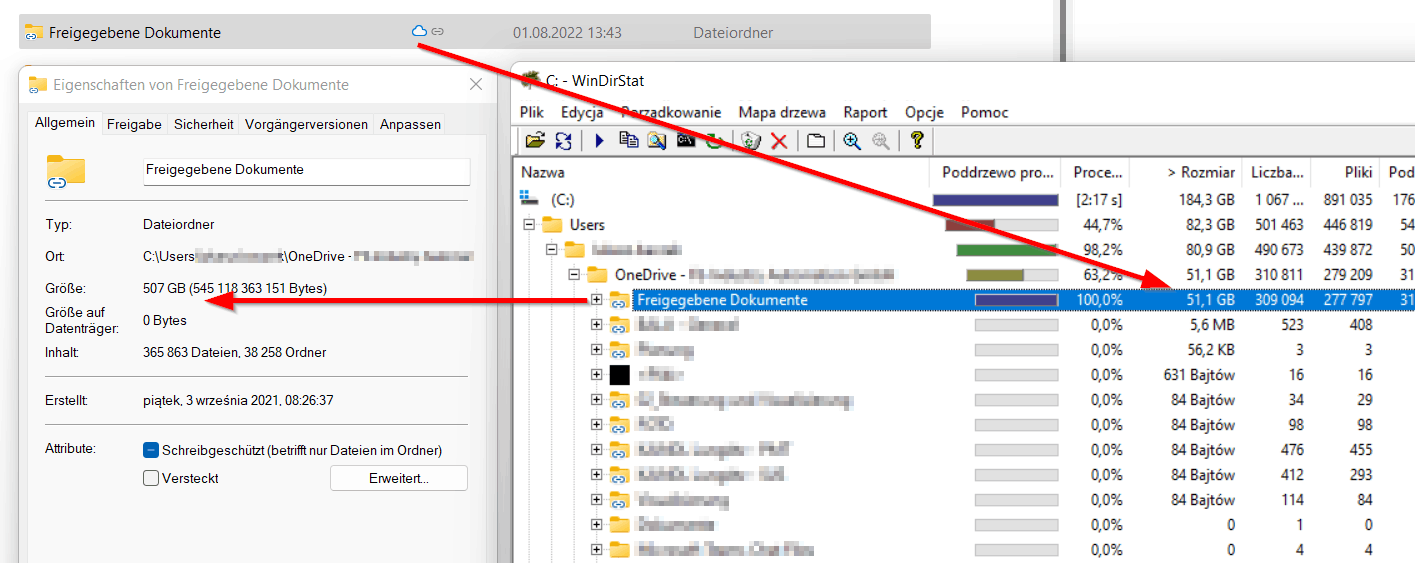Click the subtree percentage bar for Users
The image size is (1415, 563).
tap(1001, 225)
